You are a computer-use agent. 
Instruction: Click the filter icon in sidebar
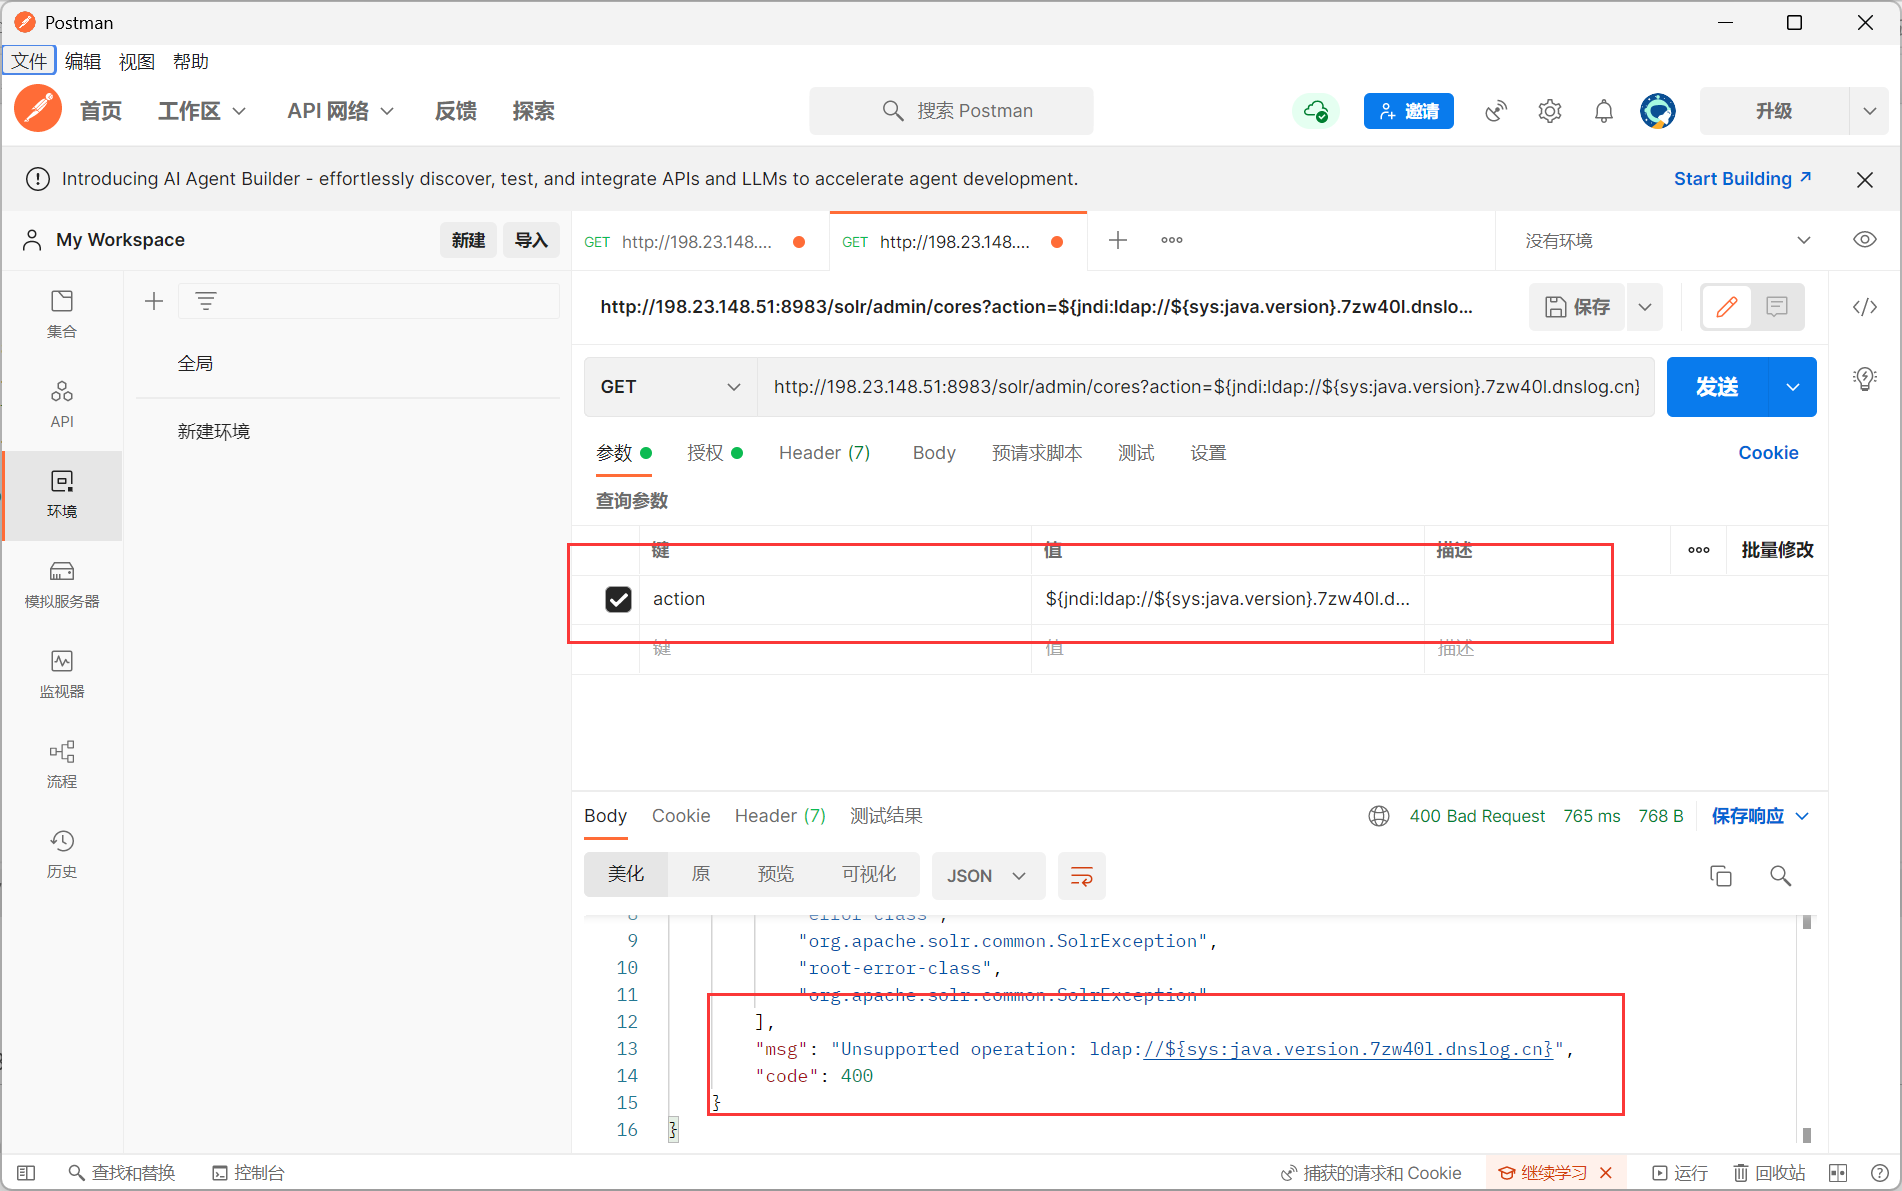click(x=206, y=301)
